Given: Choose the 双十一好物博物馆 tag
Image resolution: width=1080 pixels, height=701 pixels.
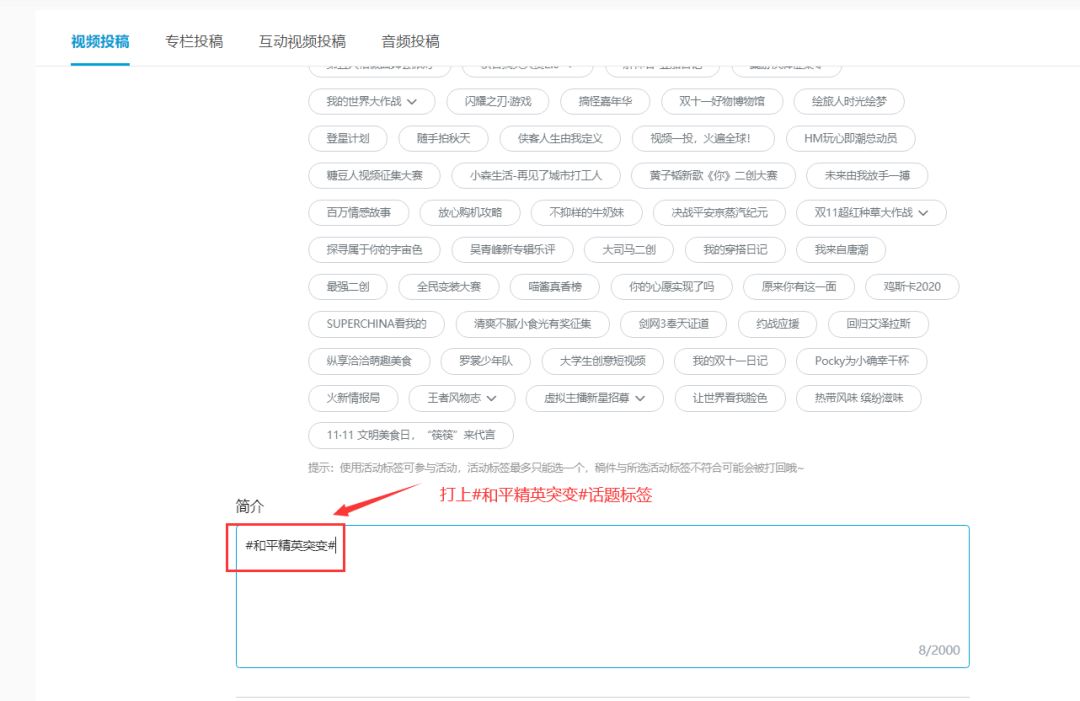Looking at the screenshot, I should pos(722,101).
